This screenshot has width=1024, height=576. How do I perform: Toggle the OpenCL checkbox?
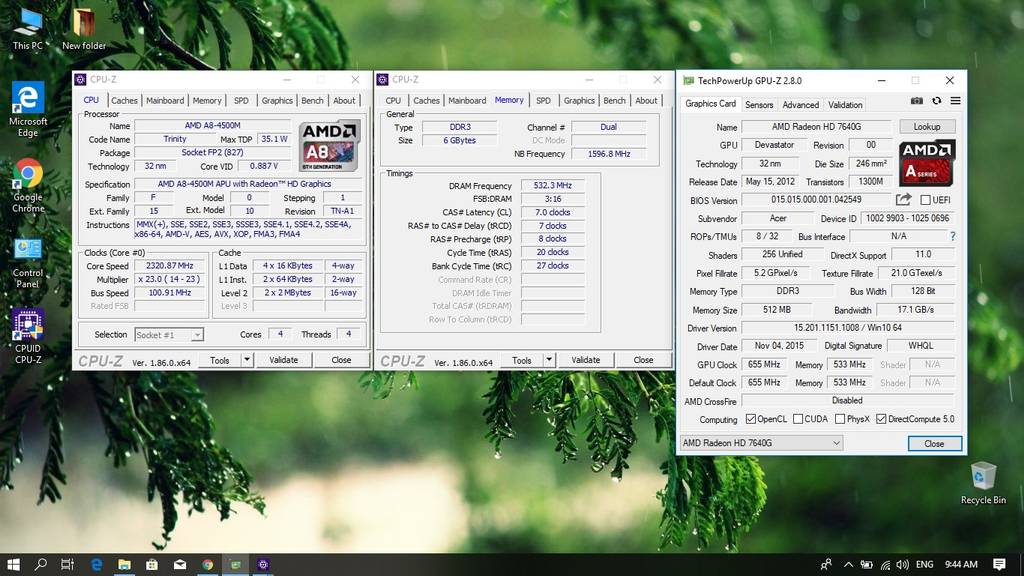[751, 419]
